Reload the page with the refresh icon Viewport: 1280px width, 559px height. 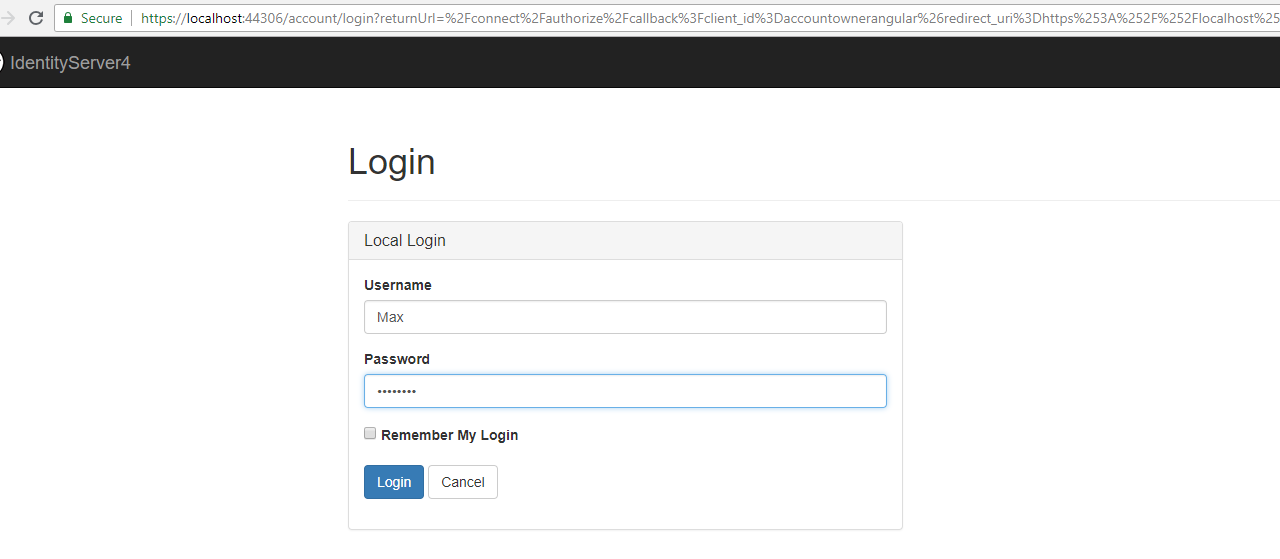click(36, 18)
